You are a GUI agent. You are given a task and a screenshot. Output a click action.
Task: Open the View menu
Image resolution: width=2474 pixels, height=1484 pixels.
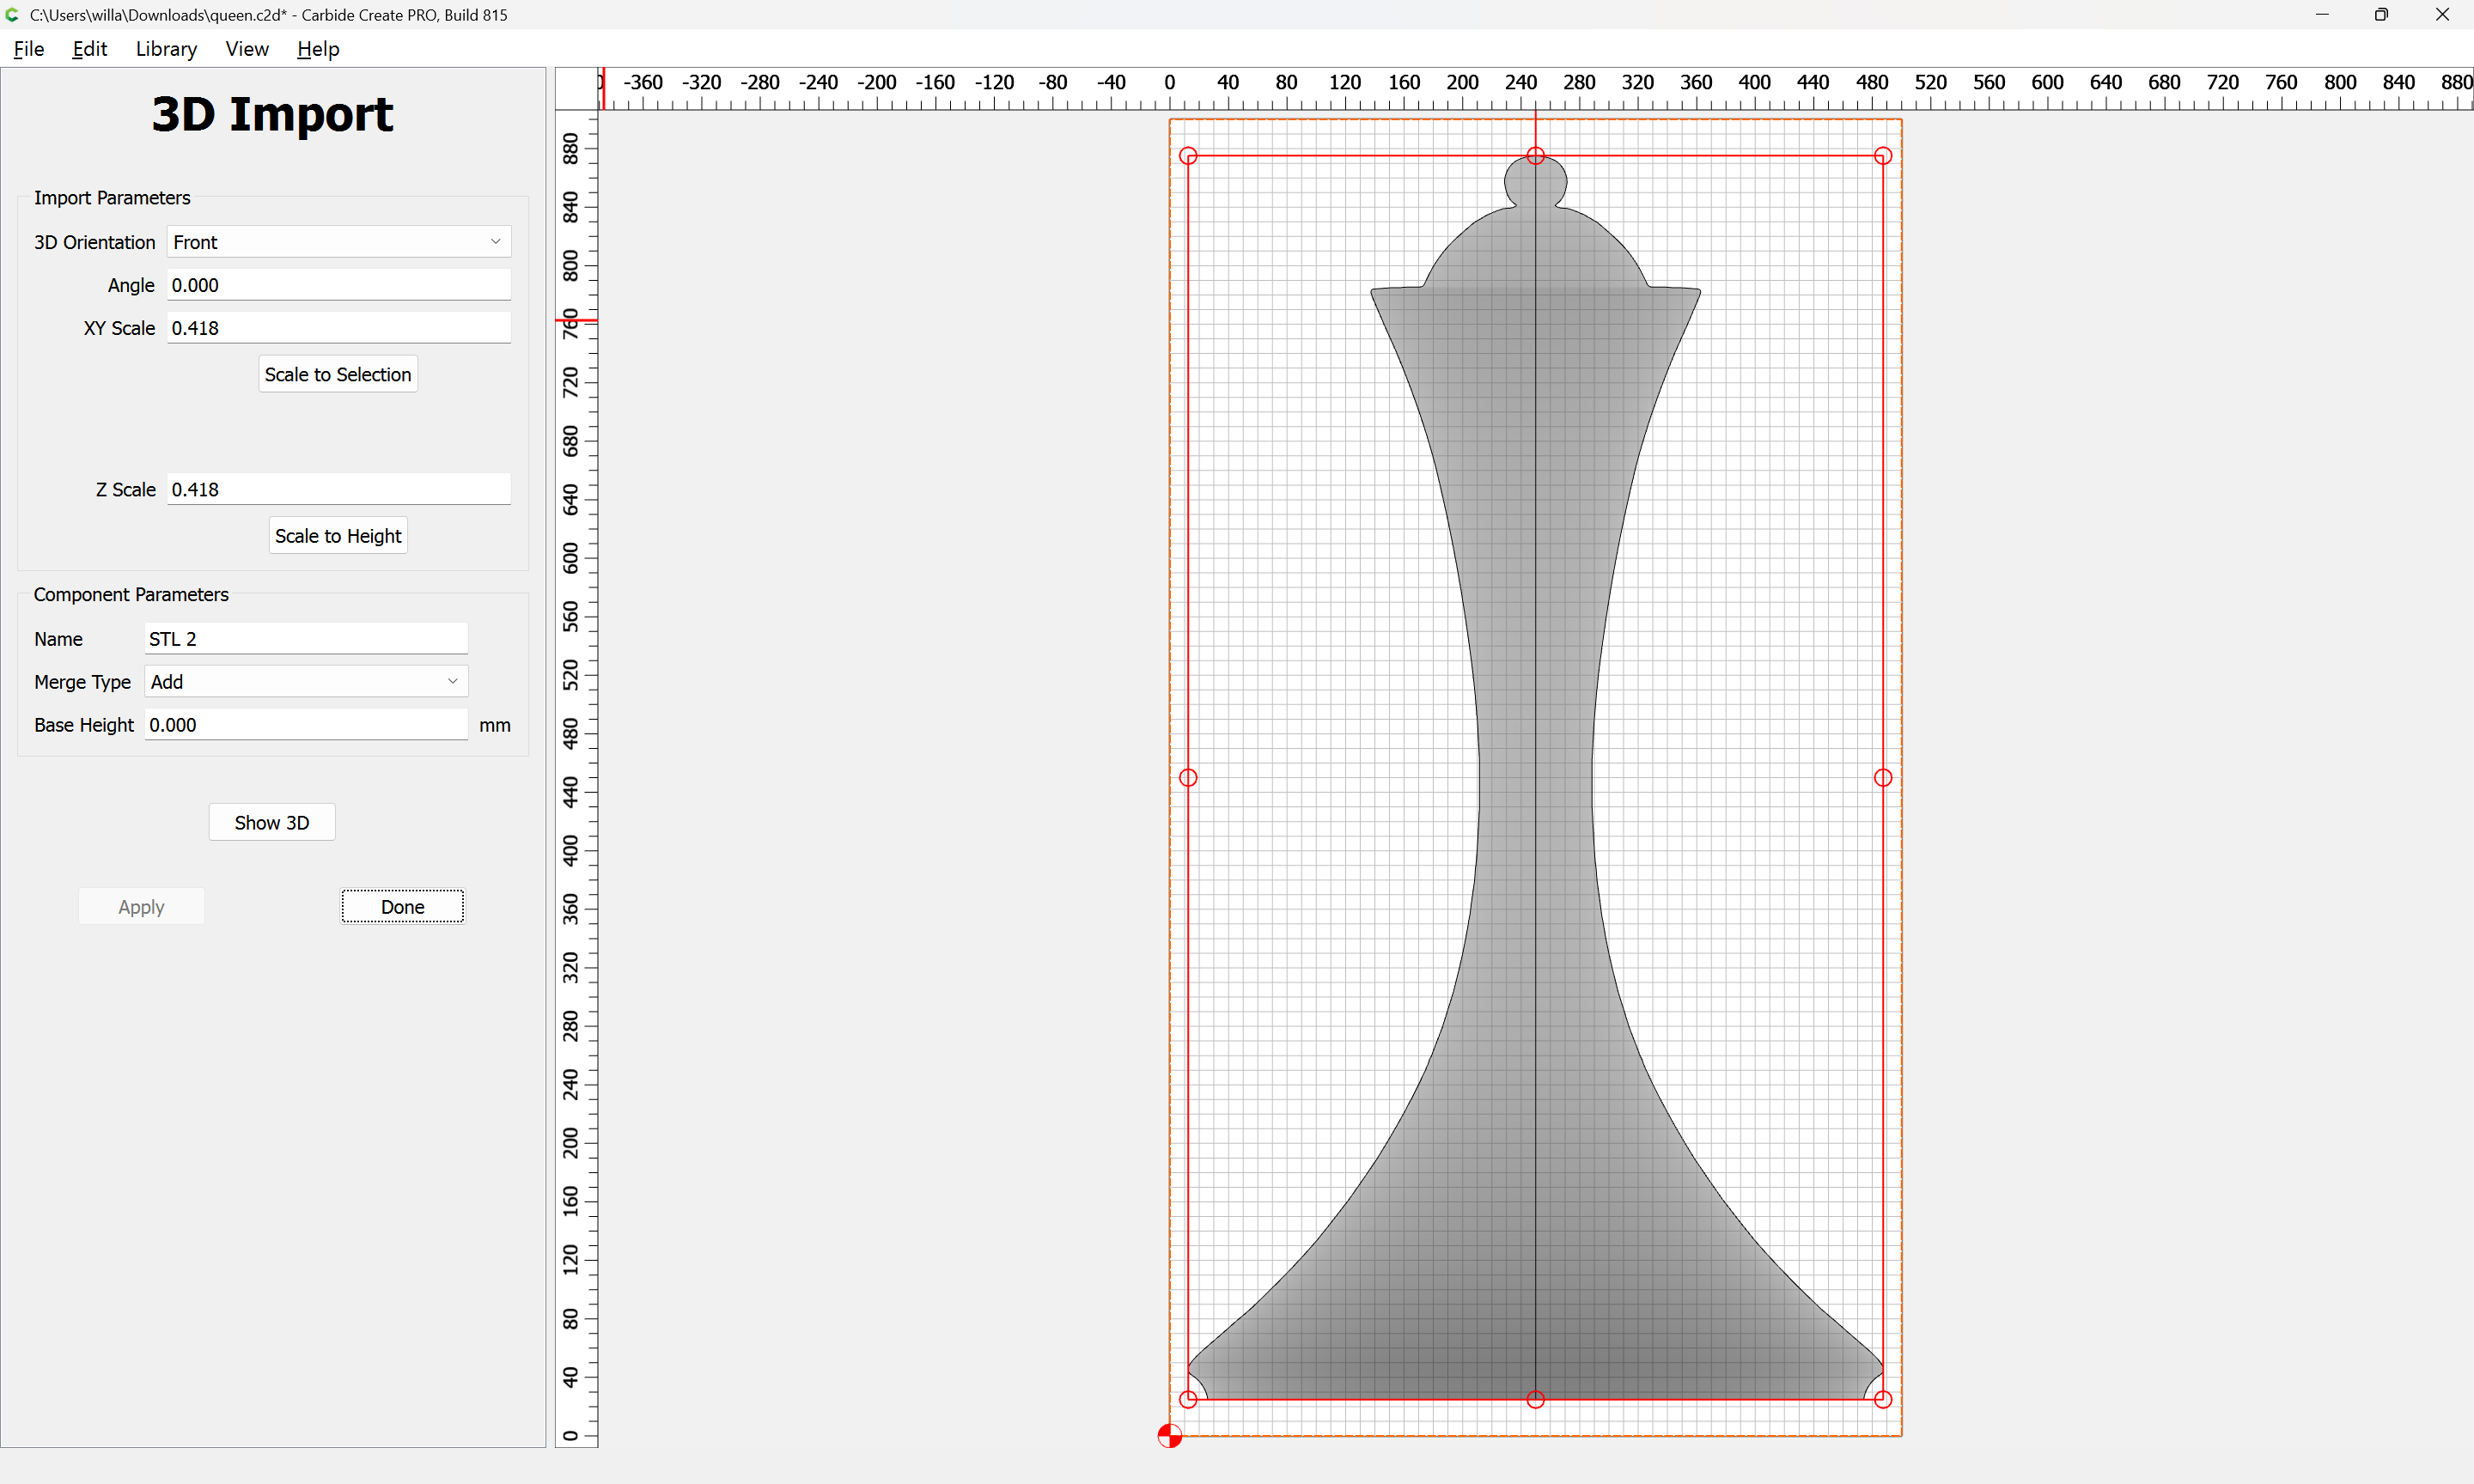pyautogui.click(x=247, y=49)
